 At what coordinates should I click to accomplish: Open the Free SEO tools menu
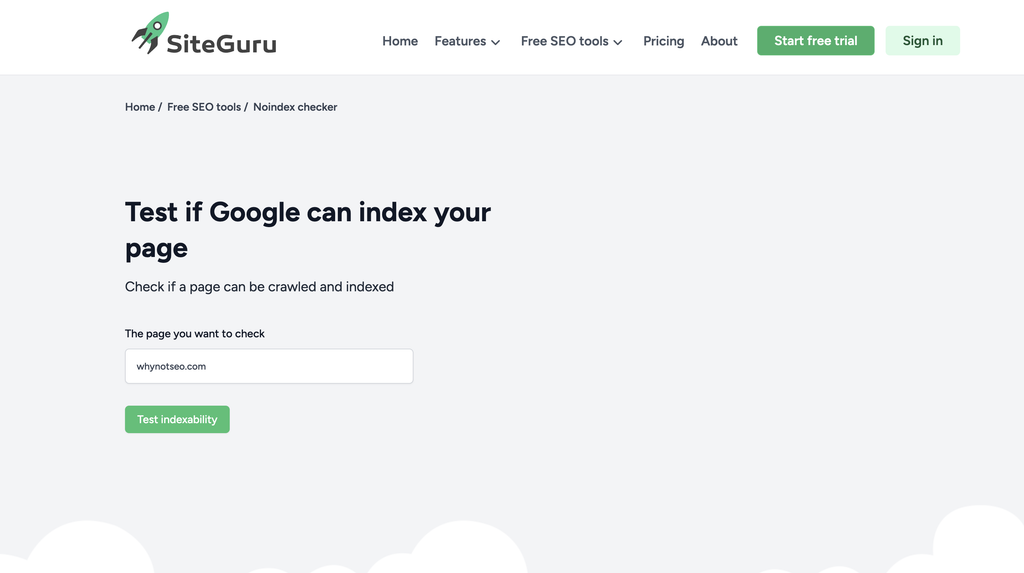[x=571, y=41]
